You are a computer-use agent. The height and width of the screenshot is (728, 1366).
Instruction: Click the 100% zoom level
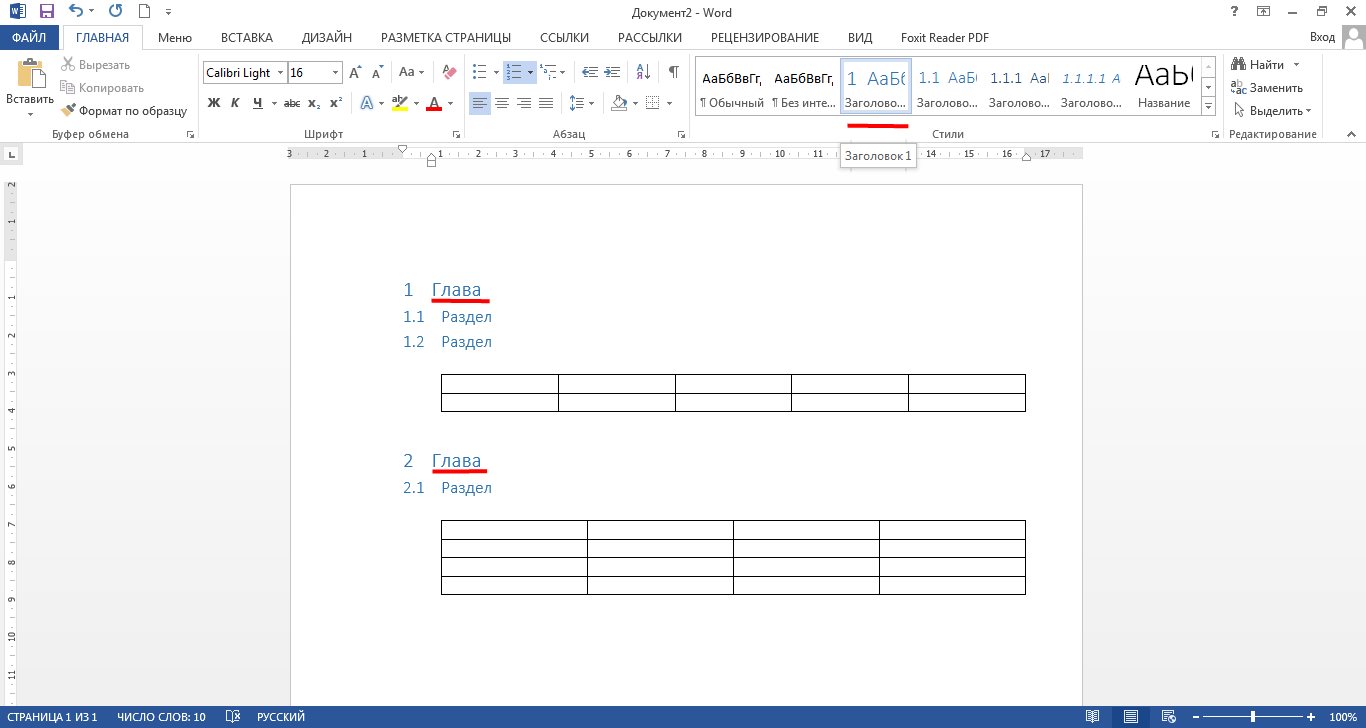click(1342, 717)
